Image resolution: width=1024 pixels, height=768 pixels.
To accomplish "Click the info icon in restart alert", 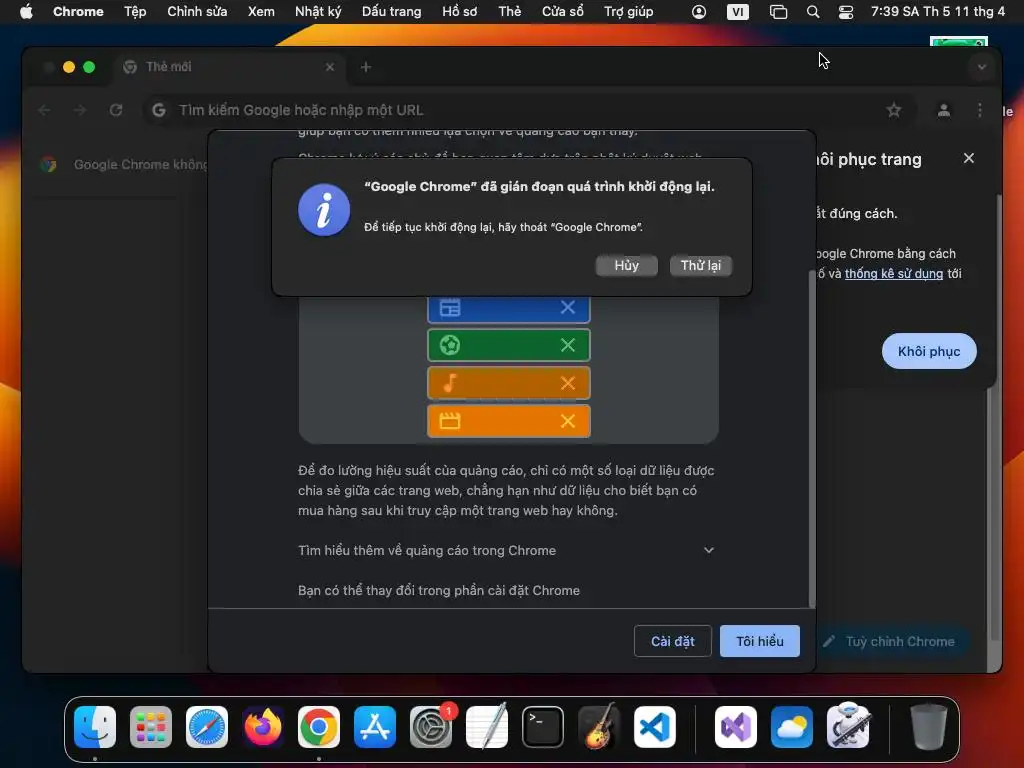I will pyautogui.click(x=324, y=210).
